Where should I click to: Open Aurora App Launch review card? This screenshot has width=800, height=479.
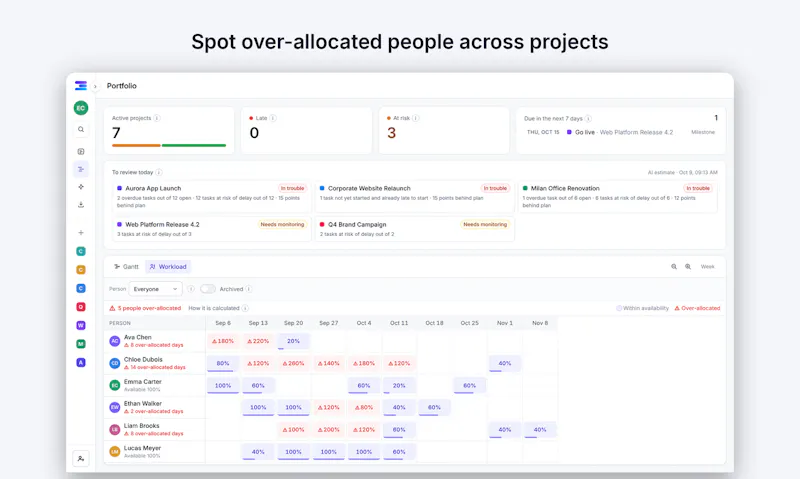212,196
